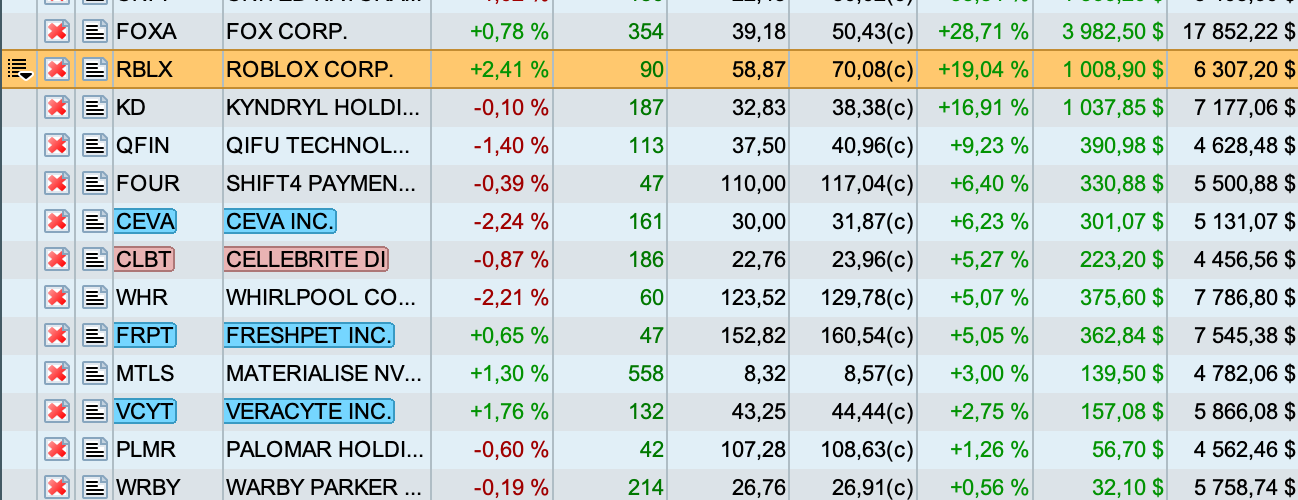Open the note icon beside VCYT

coord(94,412)
